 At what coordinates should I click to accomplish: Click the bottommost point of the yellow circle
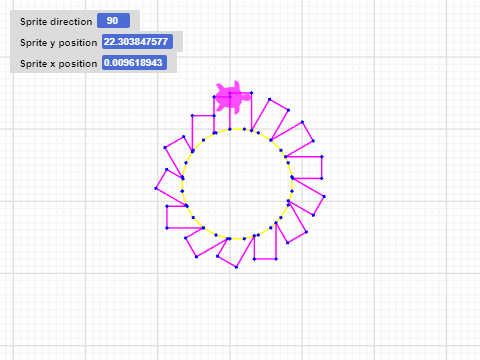tap(237, 239)
